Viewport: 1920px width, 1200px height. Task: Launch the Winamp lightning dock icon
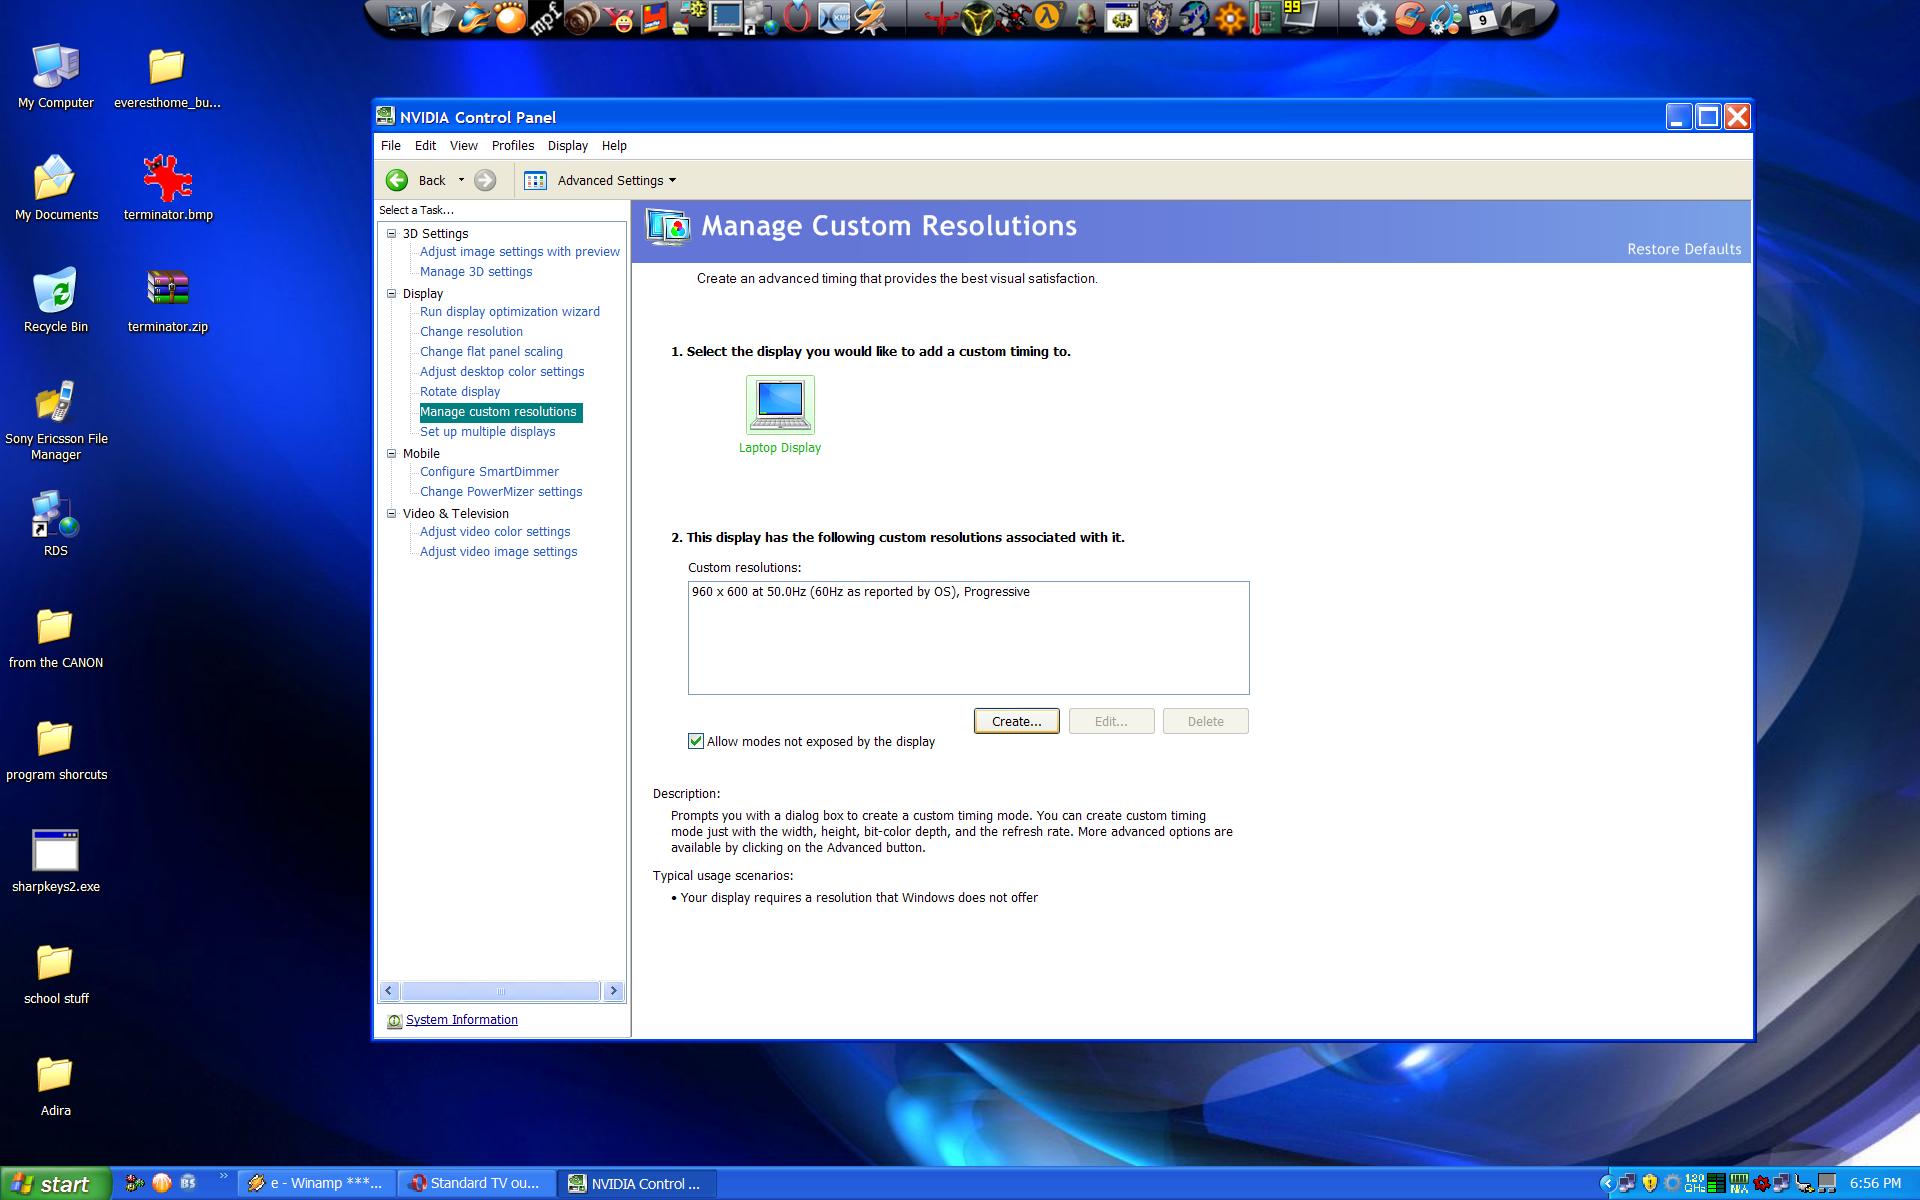[x=870, y=18]
